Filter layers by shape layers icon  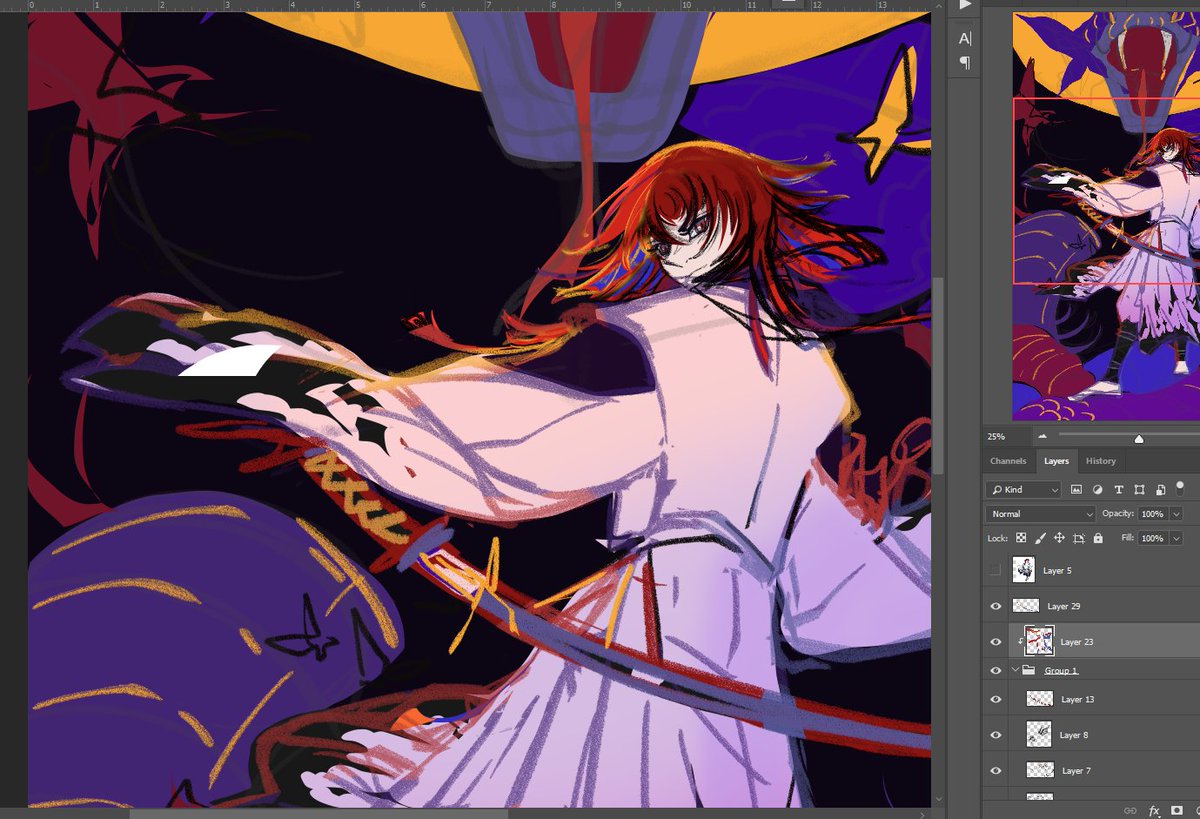[x=1139, y=490]
